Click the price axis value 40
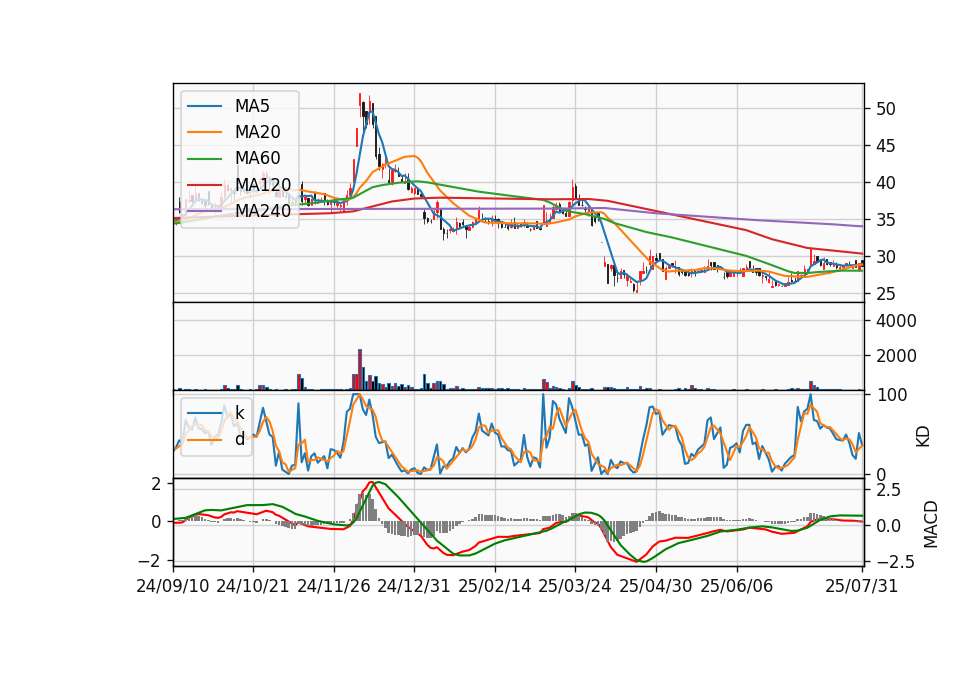960x690 pixels. coord(886,183)
